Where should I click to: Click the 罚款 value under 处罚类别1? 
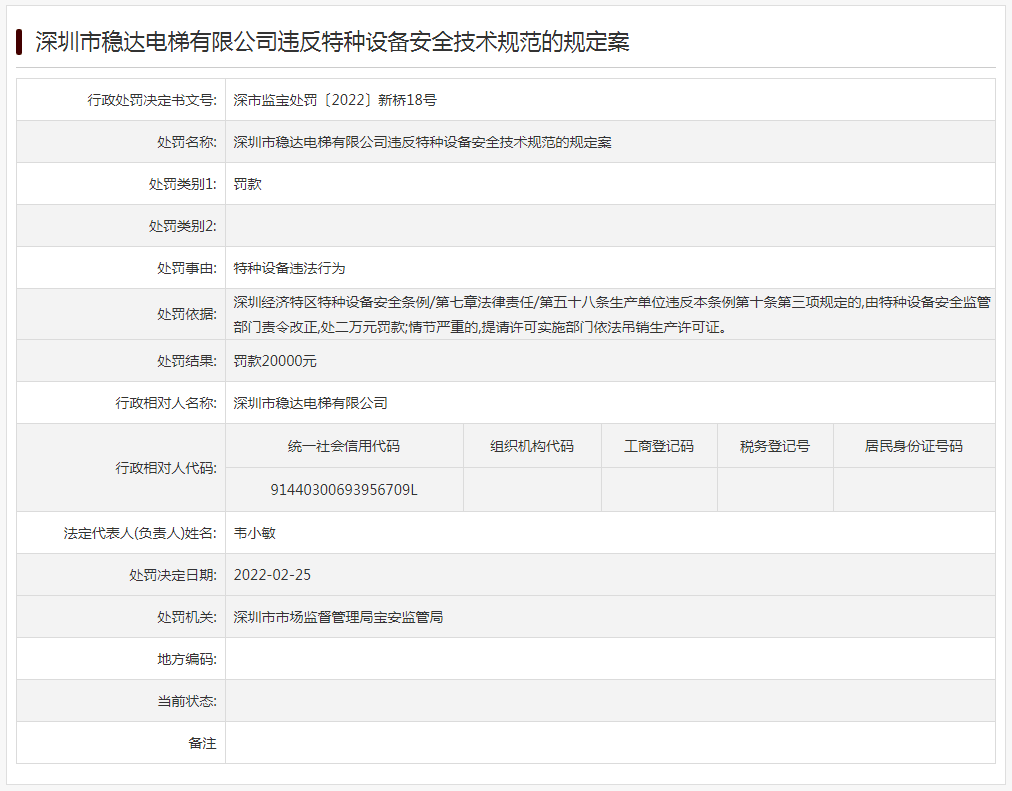click(x=248, y=184)
